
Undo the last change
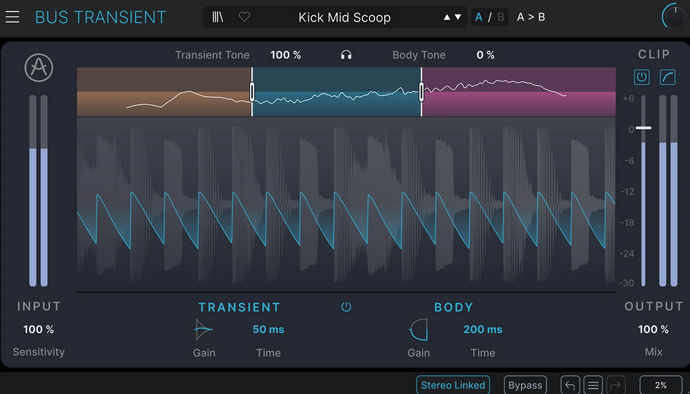pyautogui.click(x=570, y=386)
